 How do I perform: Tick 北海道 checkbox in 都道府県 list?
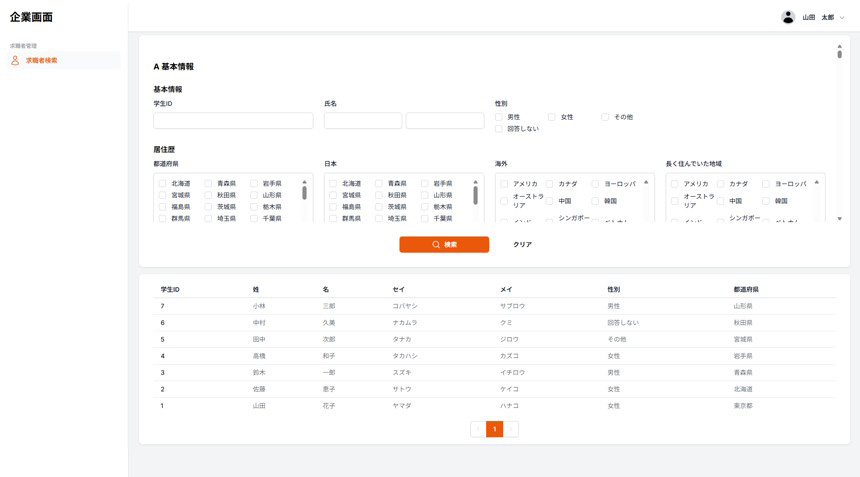(x=162, y=184)
